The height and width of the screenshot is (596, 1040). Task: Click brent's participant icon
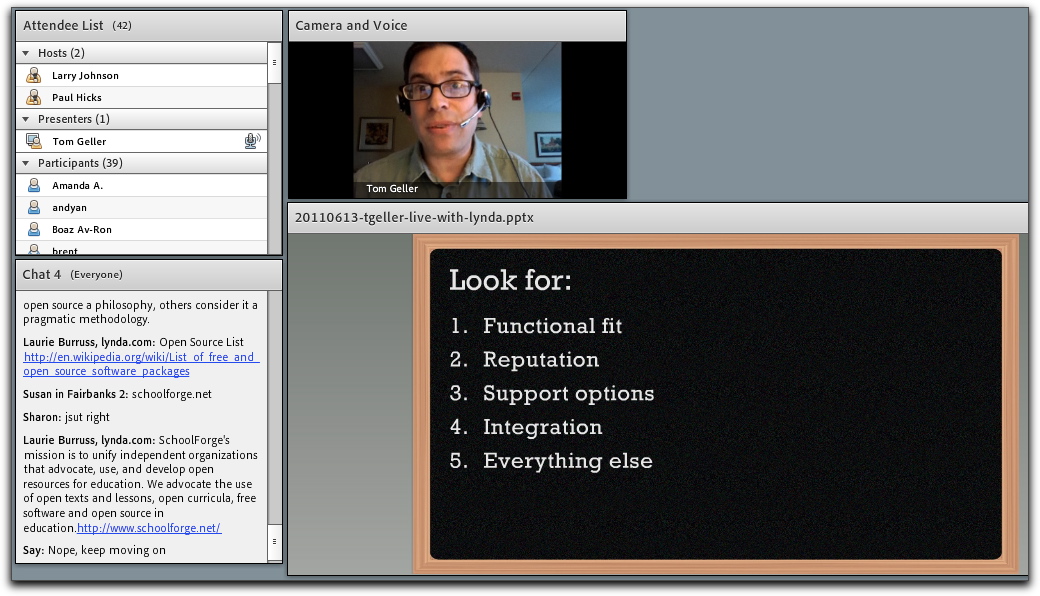[34, 249]
